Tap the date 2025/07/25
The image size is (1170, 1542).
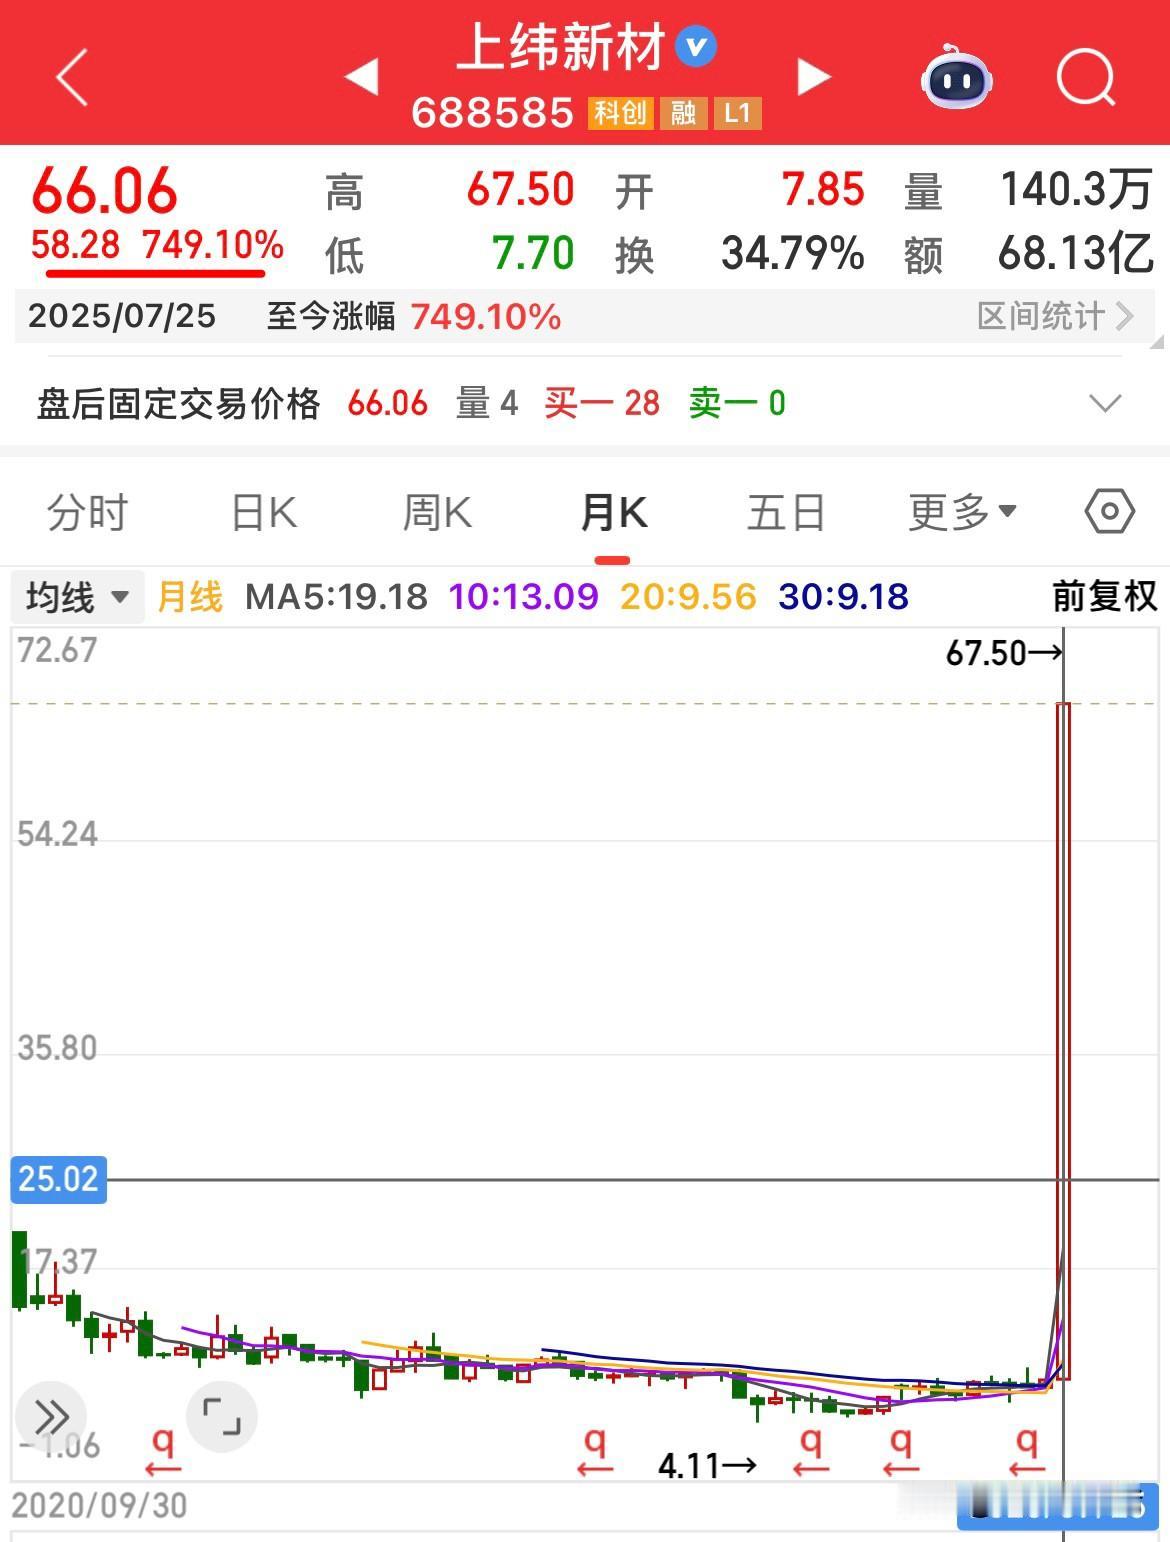122,316
